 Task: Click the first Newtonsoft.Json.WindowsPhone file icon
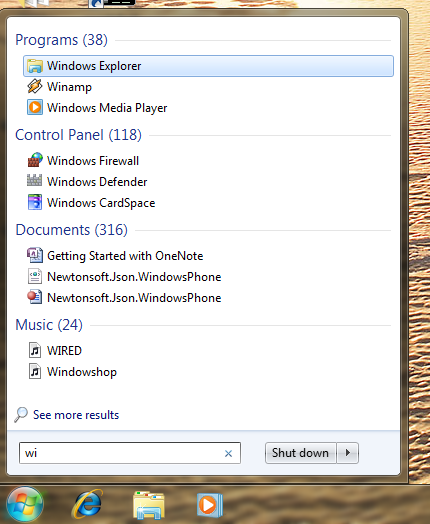tap(35, 277)
